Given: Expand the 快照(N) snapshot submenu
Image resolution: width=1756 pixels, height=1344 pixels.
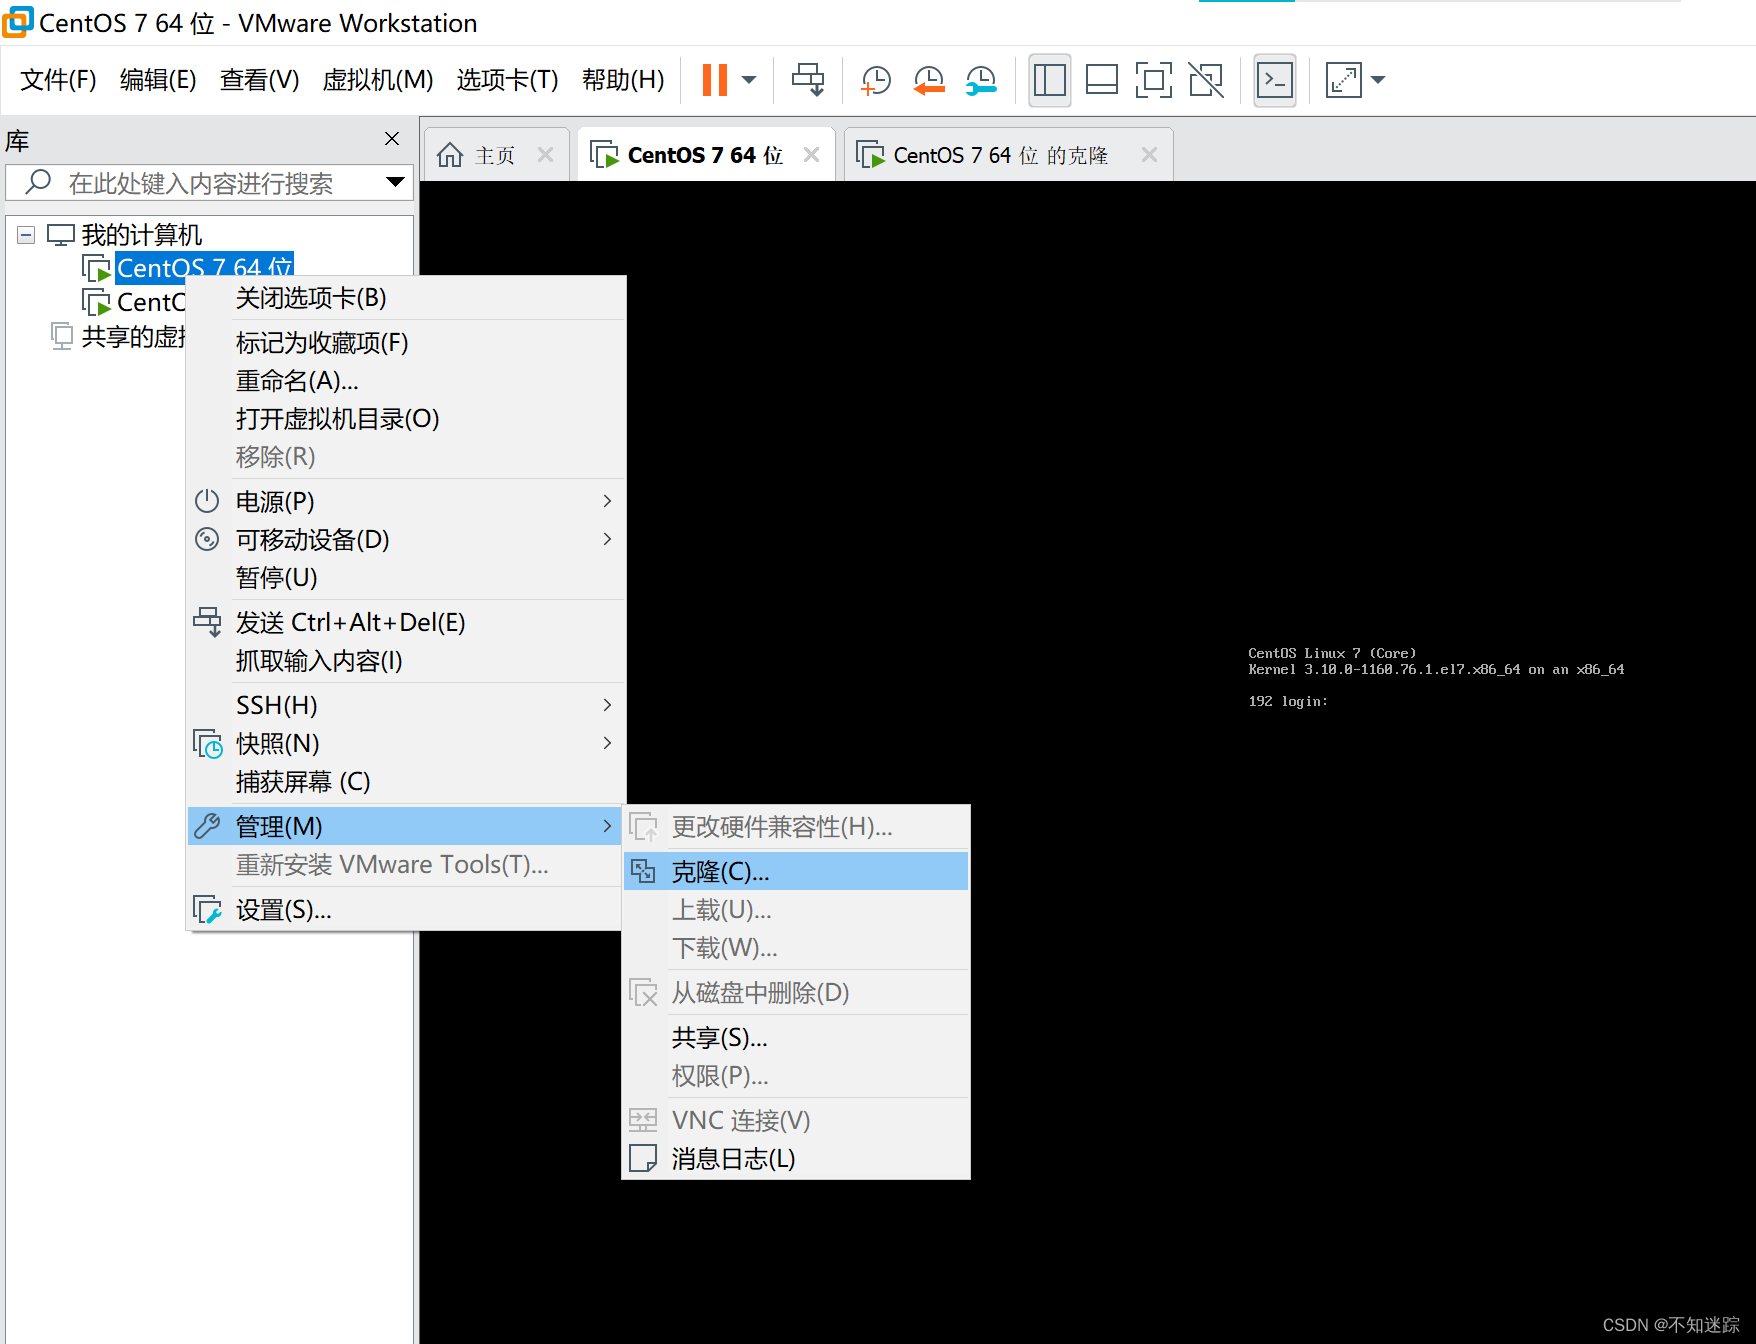Looking at the screenshot, I should [x=406, y=743].
